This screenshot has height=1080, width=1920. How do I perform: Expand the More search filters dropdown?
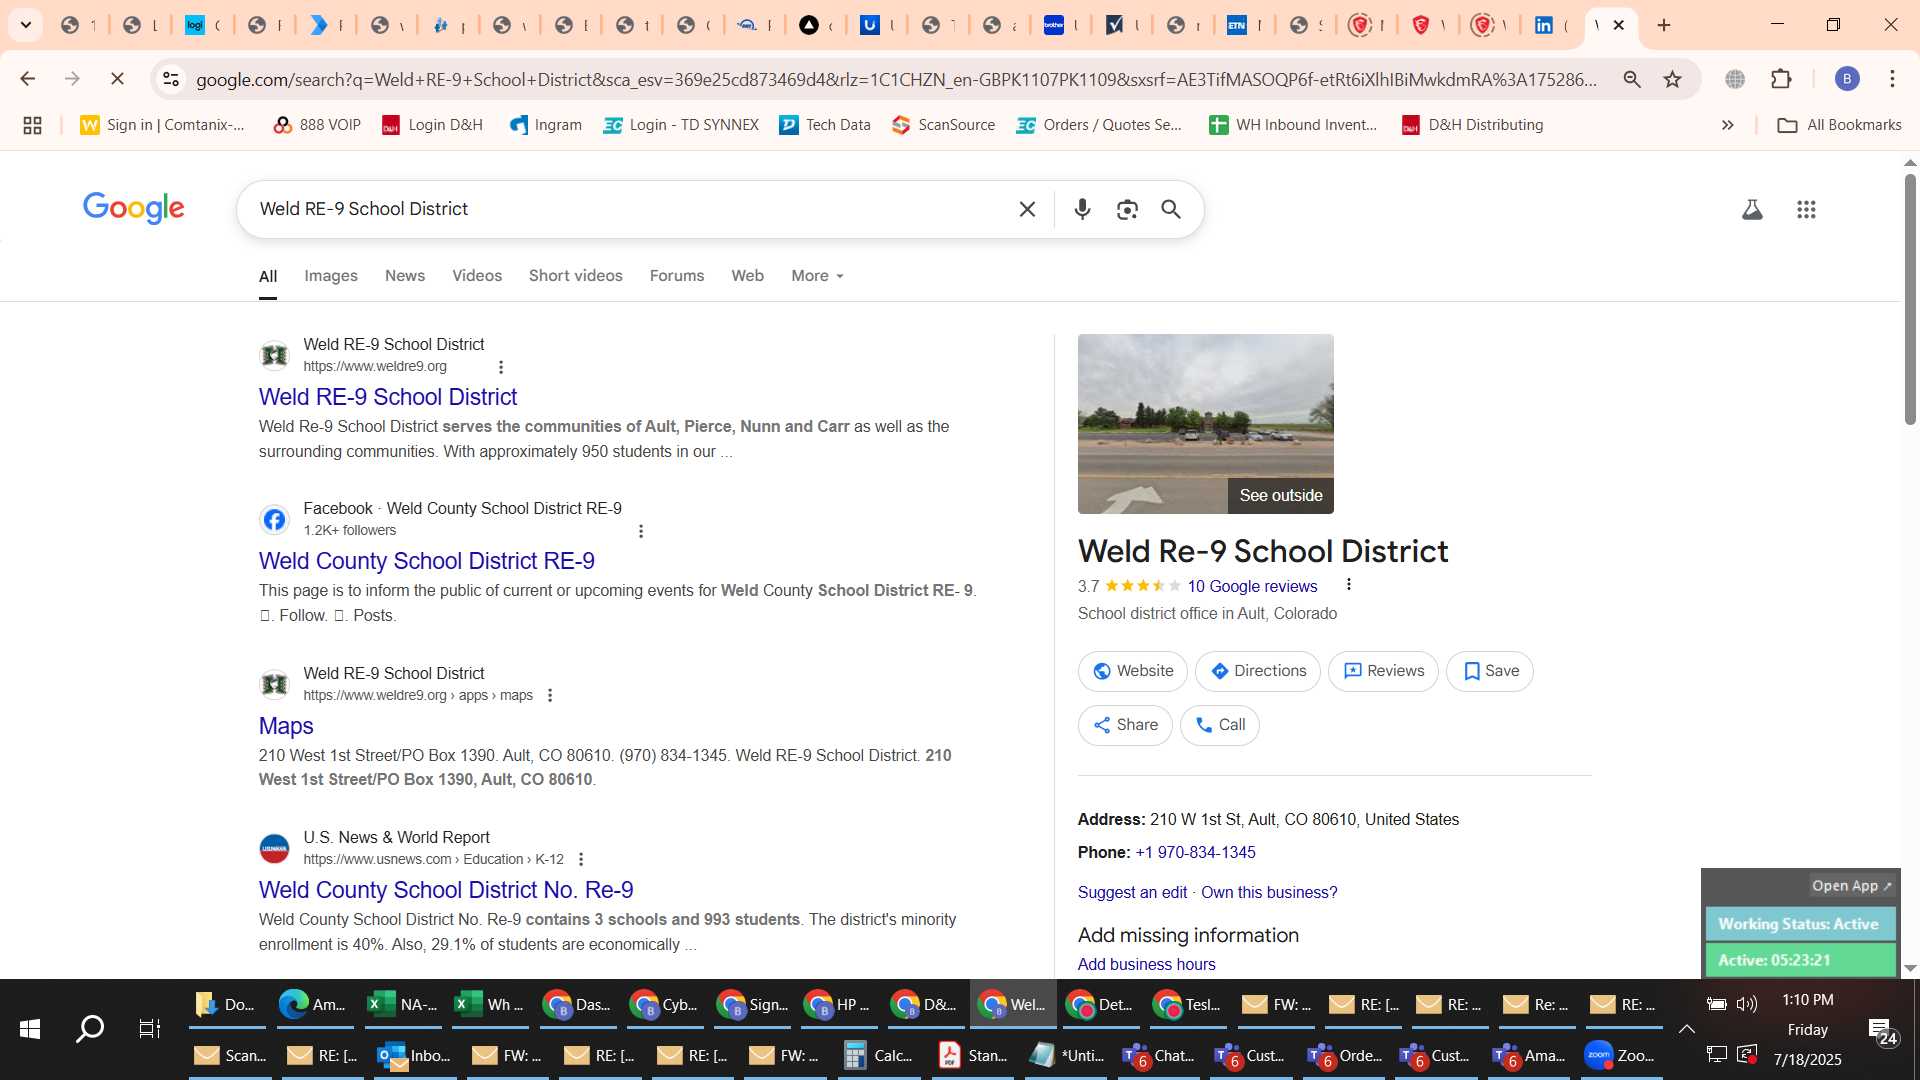(817, 276)
